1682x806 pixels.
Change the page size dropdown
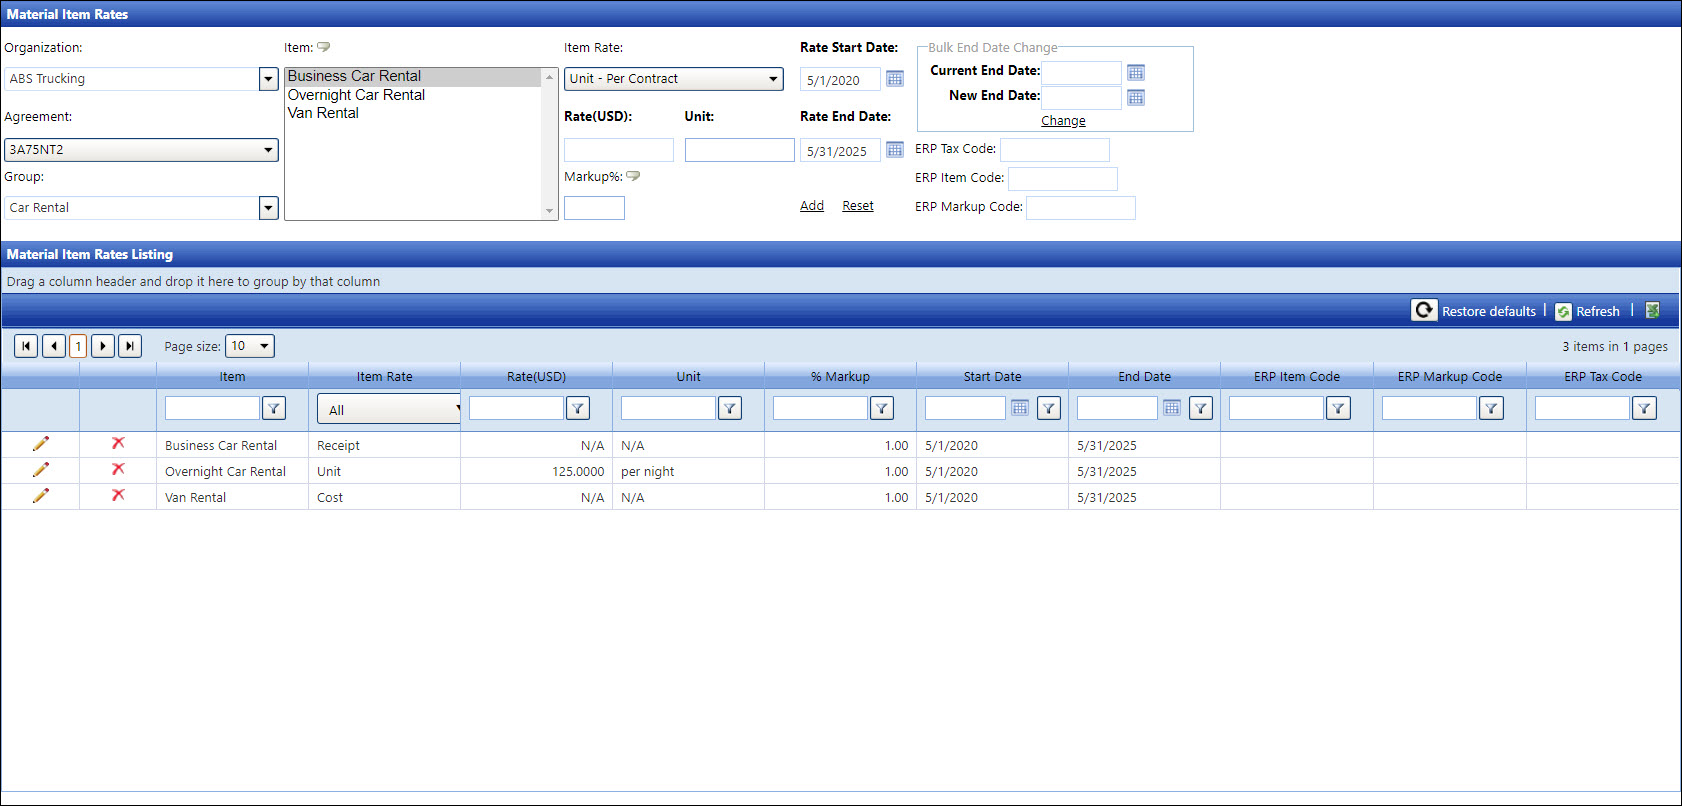coord(264,346)
